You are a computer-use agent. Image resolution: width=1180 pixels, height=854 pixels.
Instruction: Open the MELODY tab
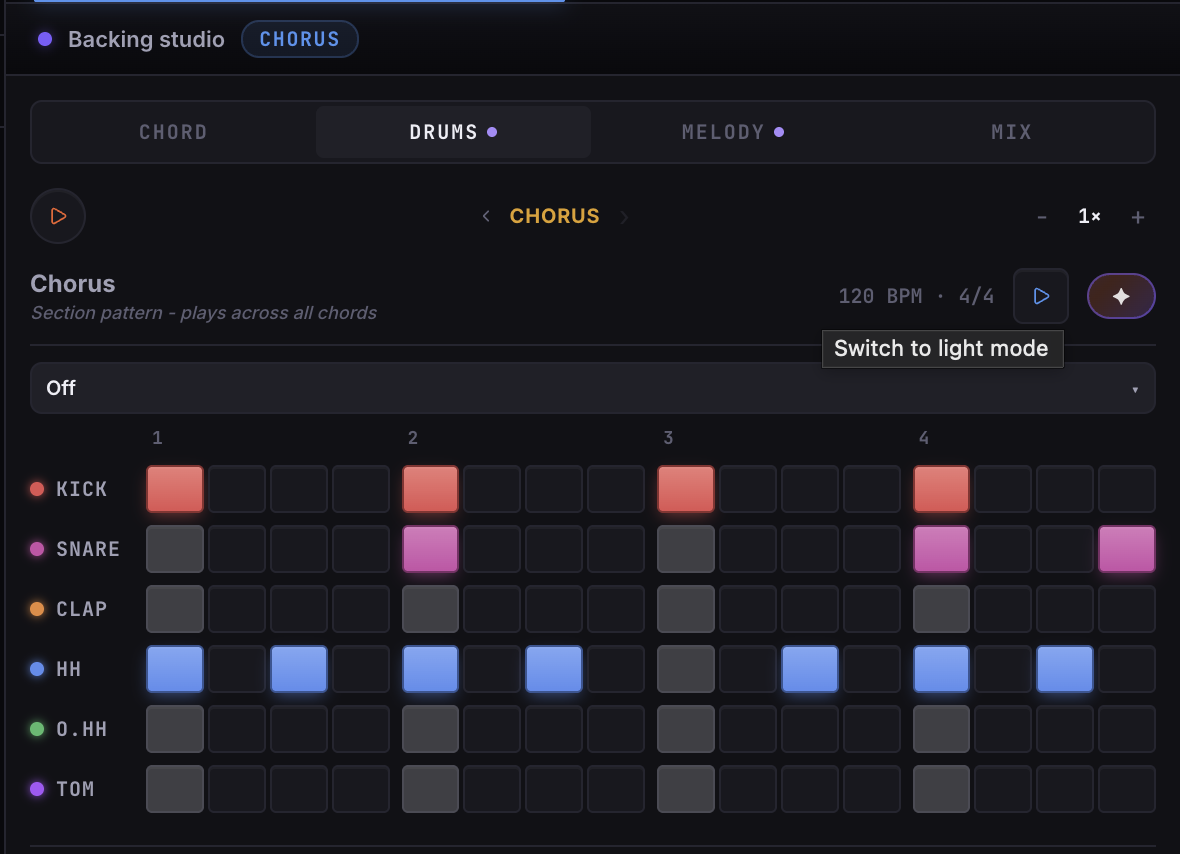[x=732, y=132]
